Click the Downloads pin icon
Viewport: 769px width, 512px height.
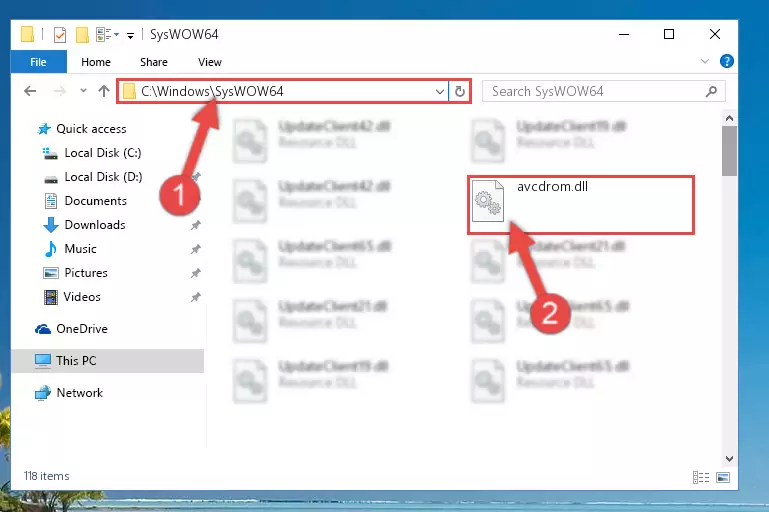coord(196,225)
